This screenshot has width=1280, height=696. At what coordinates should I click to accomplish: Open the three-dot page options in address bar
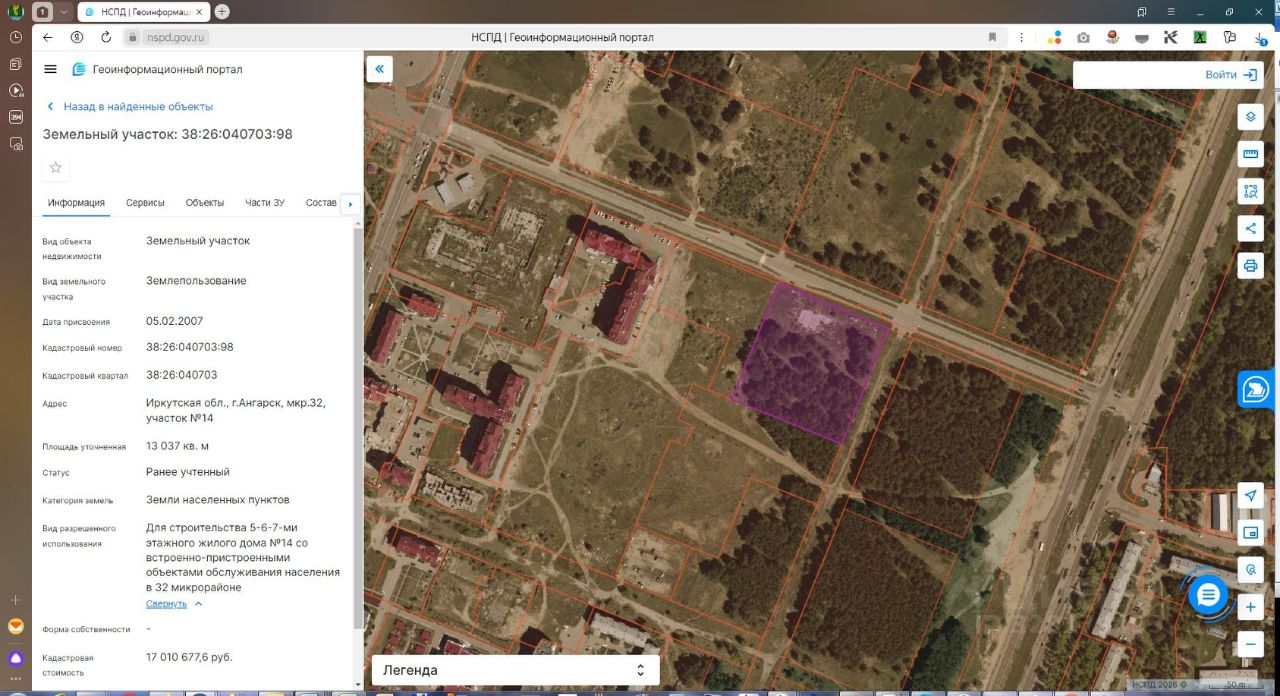pos(1023,37)
